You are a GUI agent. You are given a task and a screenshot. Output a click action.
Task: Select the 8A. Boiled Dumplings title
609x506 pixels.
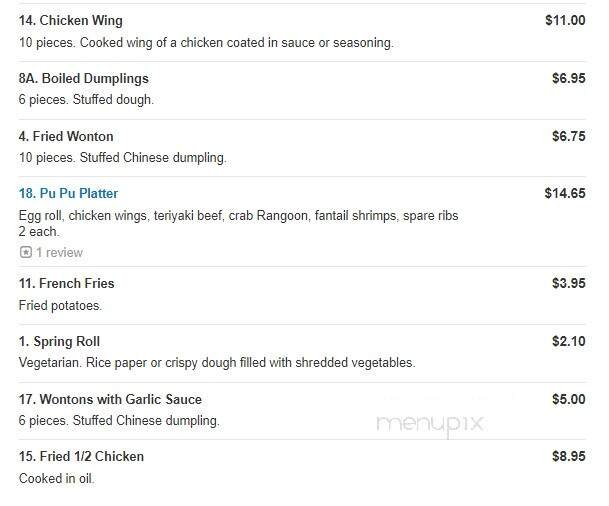click(83, 78)
